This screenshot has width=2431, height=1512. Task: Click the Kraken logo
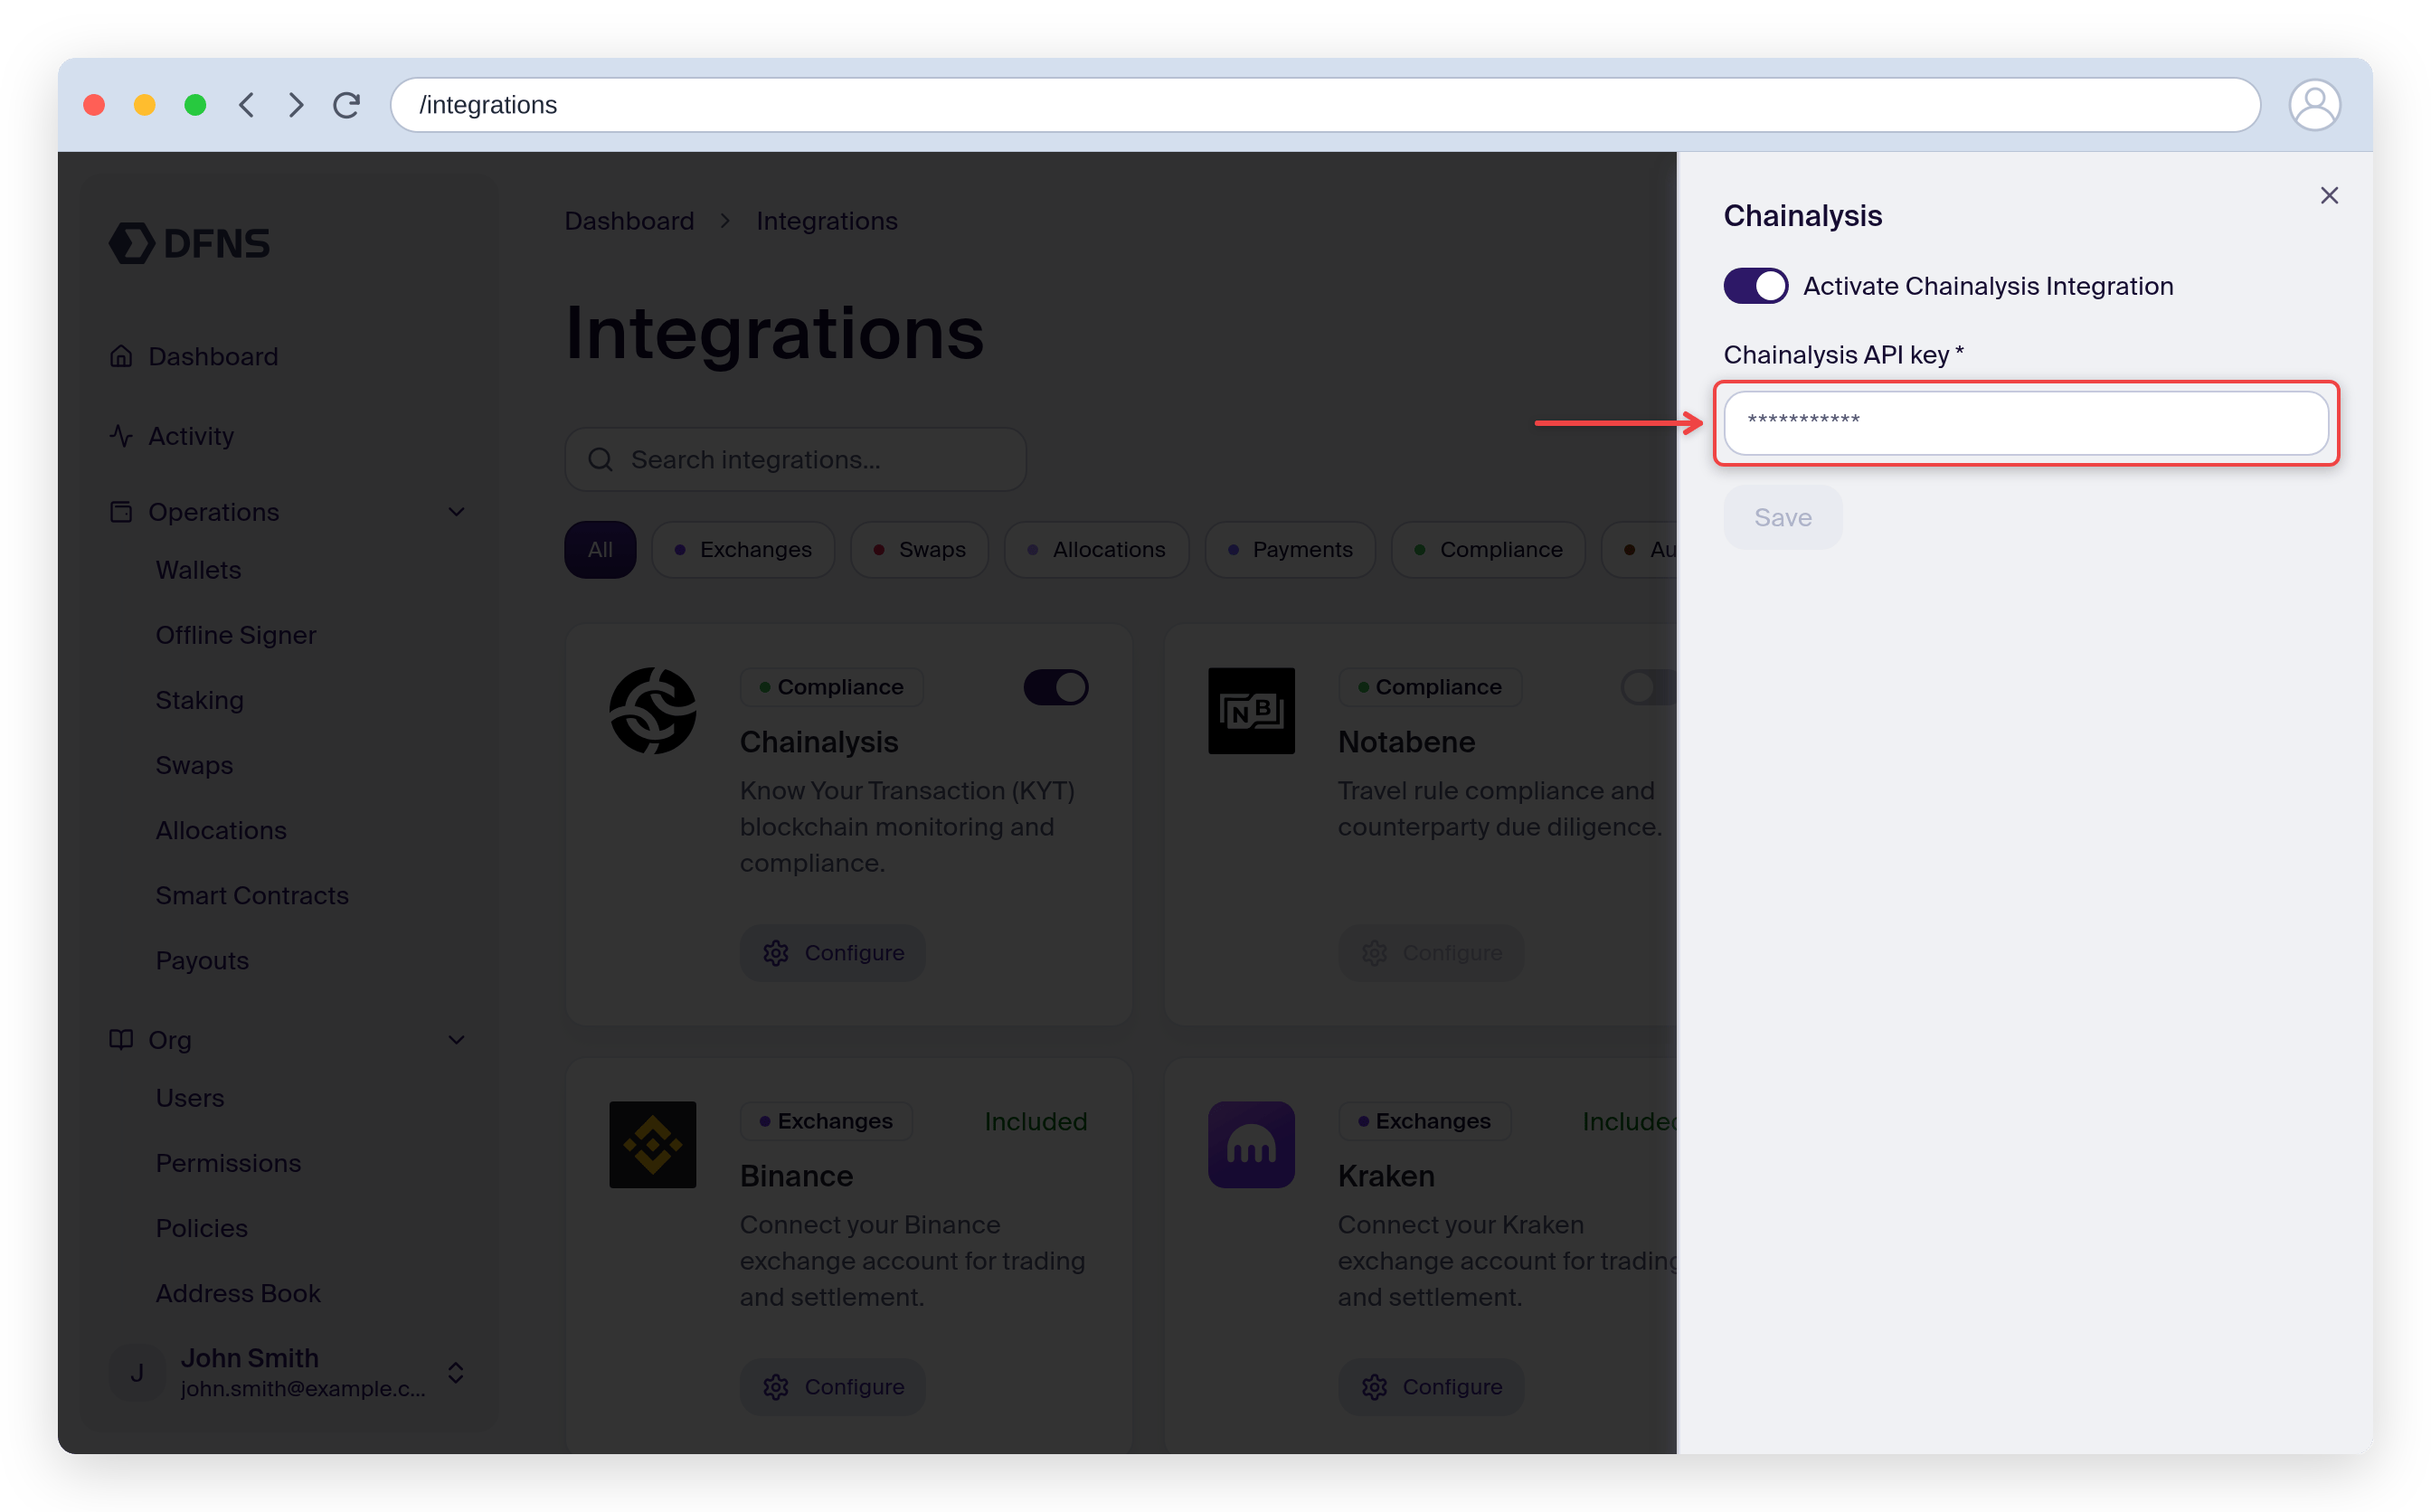[1251, 1145]
